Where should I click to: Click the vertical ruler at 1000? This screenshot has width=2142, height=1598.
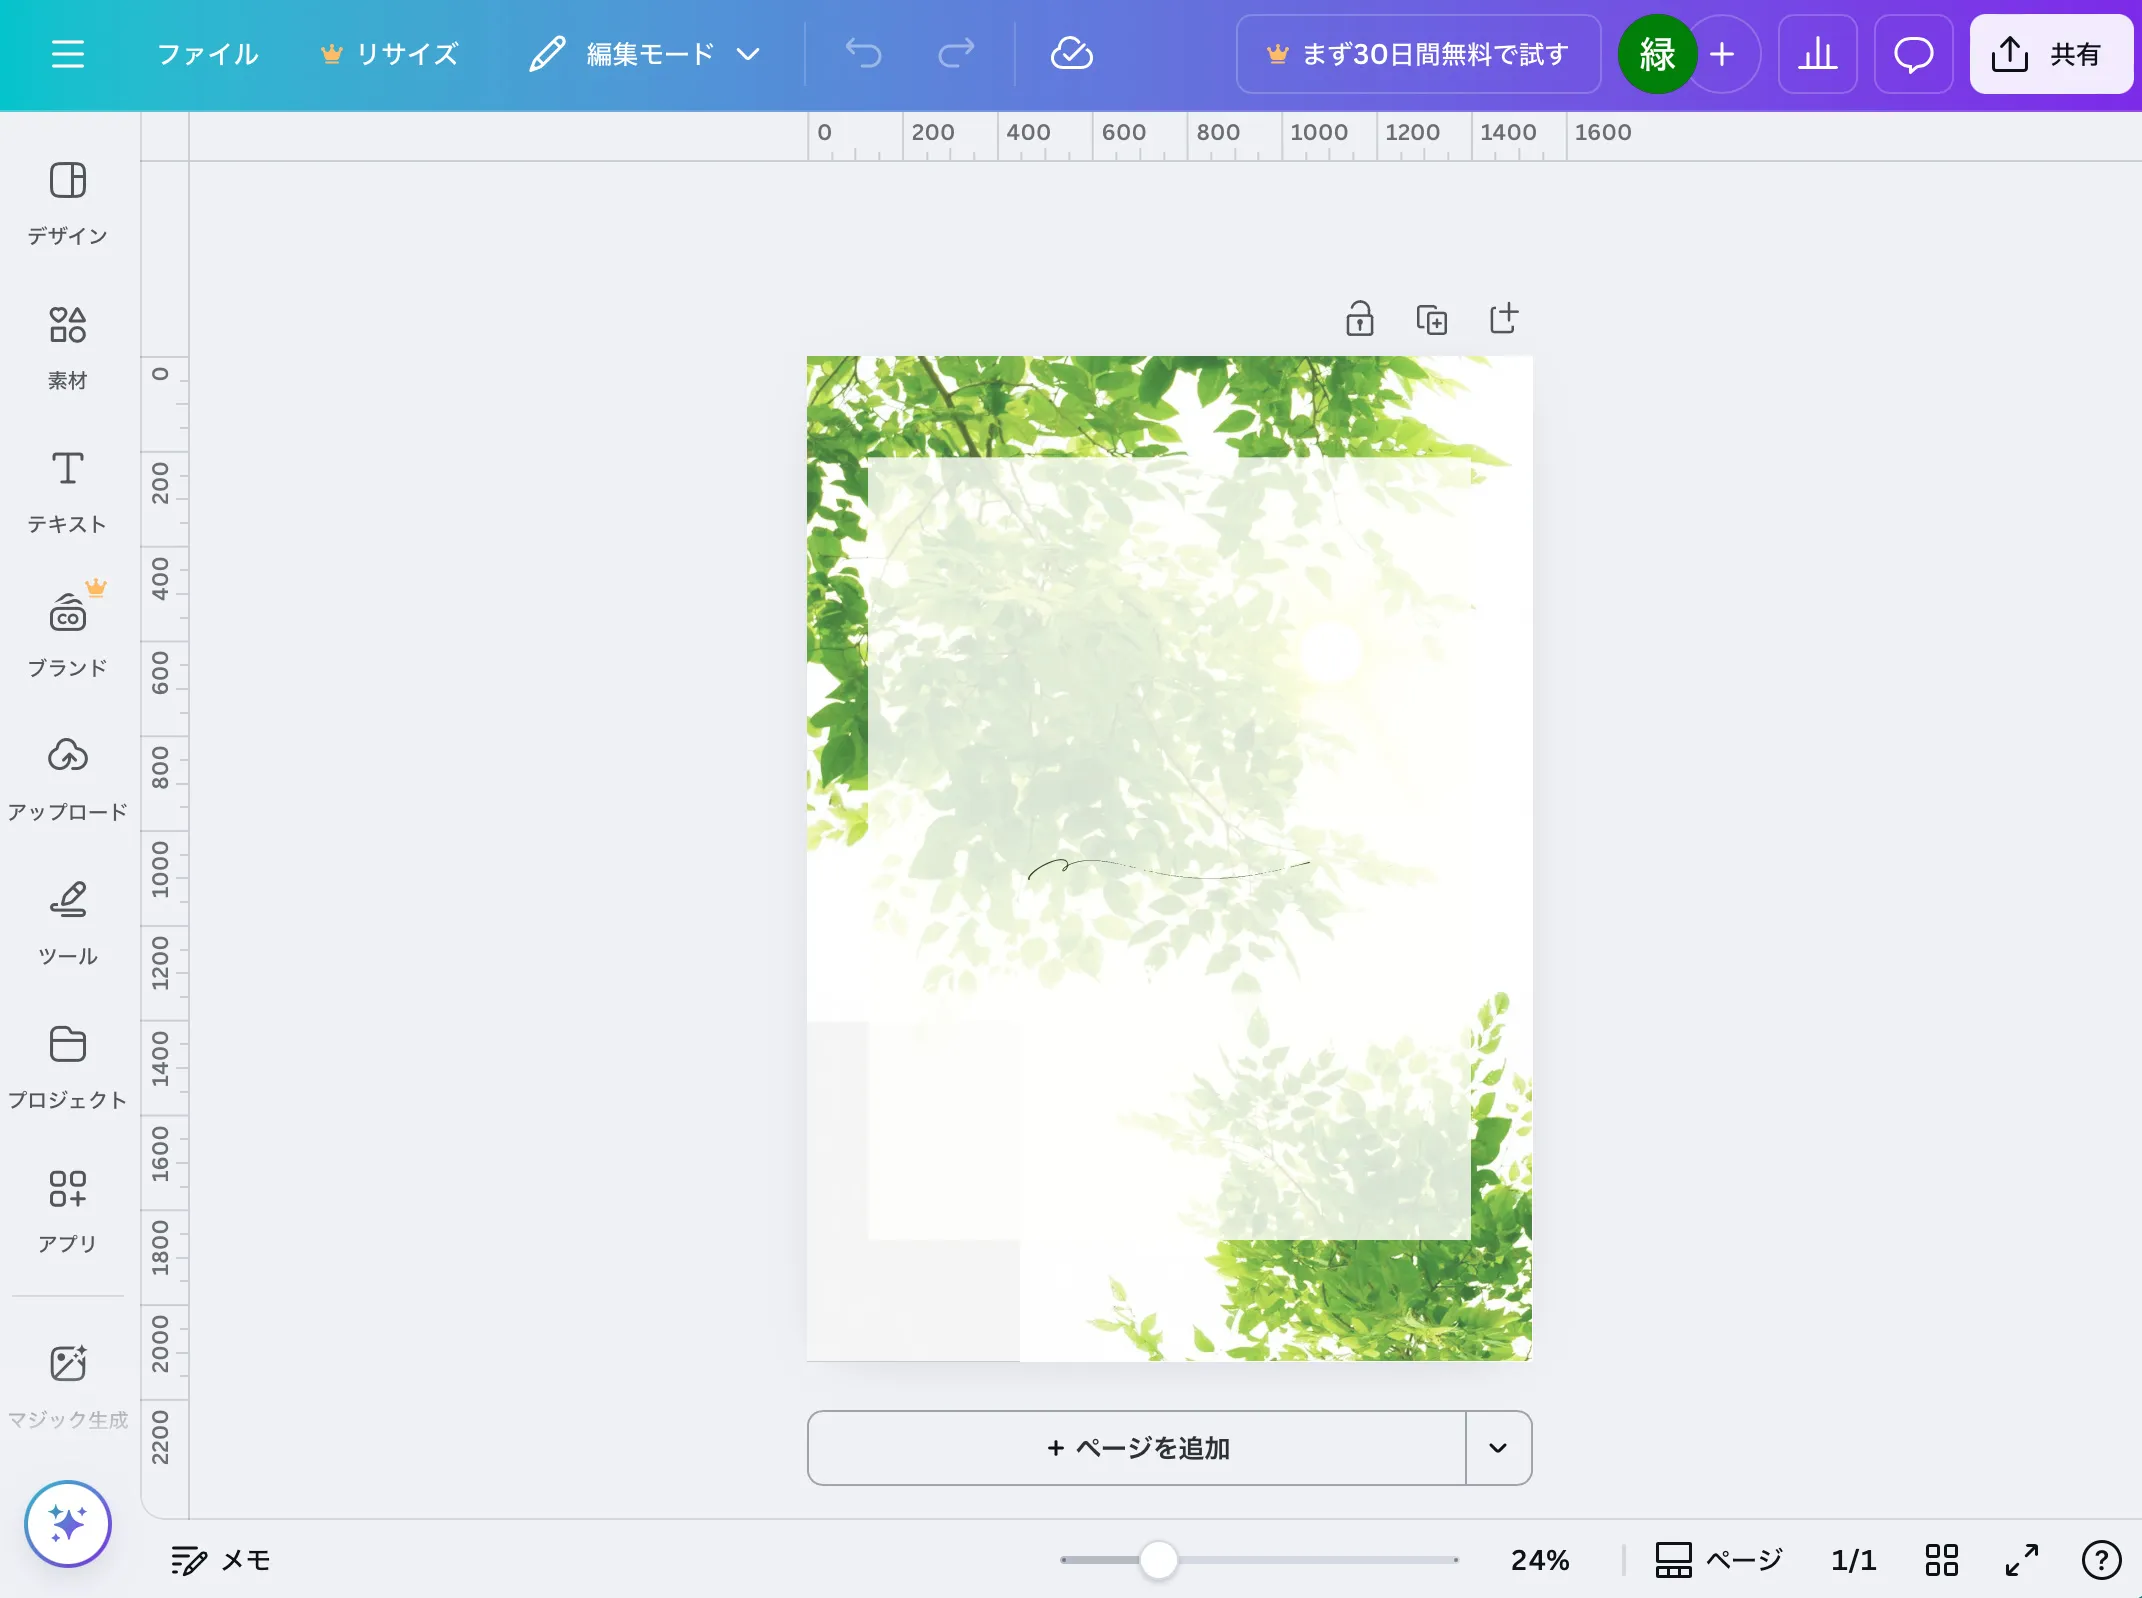click(x=160, y=869)
